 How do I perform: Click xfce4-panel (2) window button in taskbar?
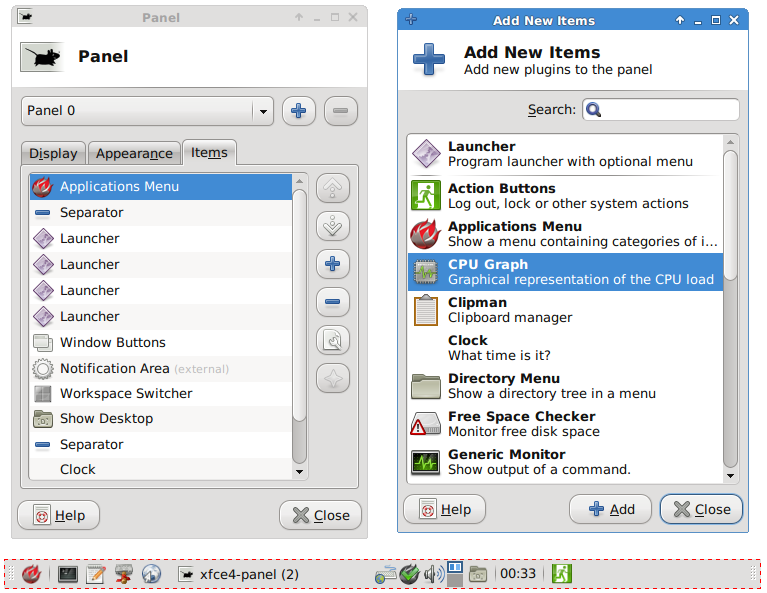[239, 574]
